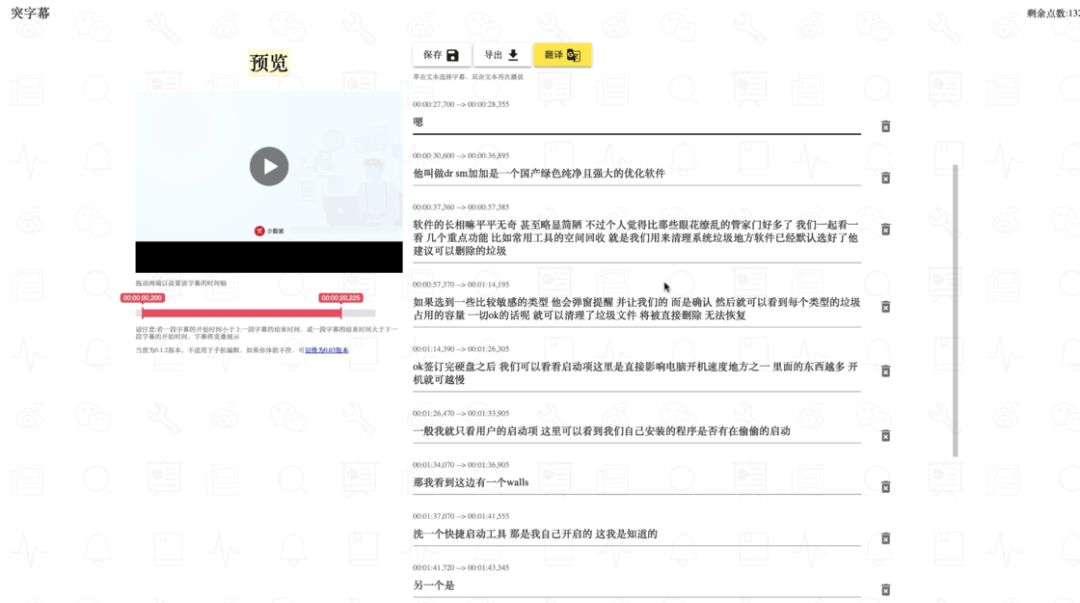1080x603 pixels.
Task: Edit subtitle starting '洗一个快捷启动工具'
Action: [x=636, y=534]
